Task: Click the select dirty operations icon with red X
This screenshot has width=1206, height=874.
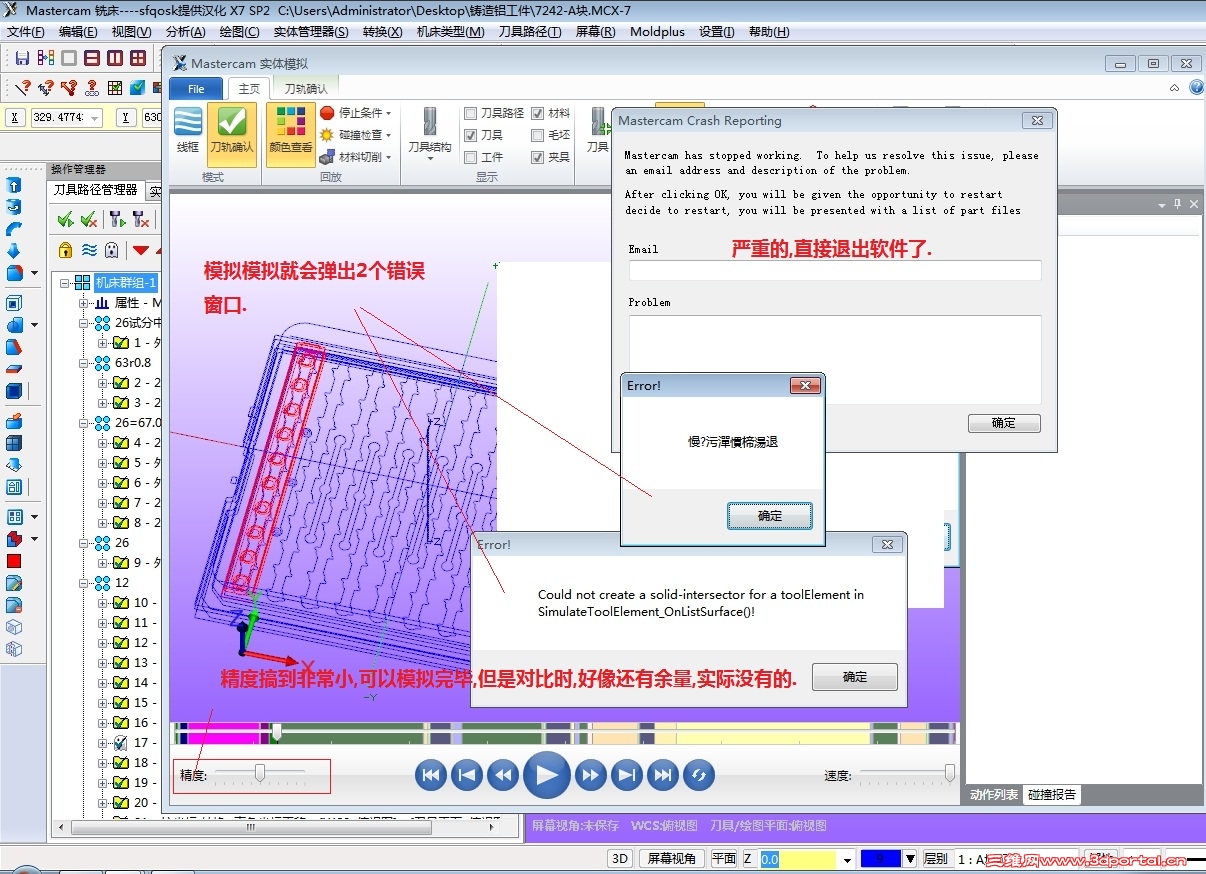Action: click(90, 220)
